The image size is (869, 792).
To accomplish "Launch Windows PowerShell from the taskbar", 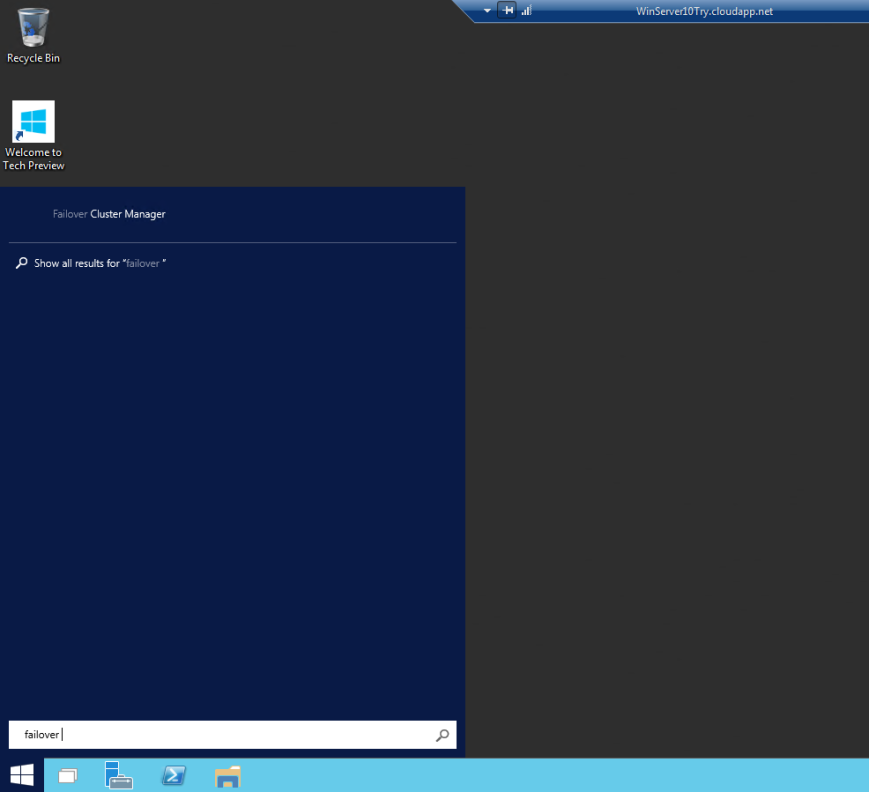I will coord(173,775).
